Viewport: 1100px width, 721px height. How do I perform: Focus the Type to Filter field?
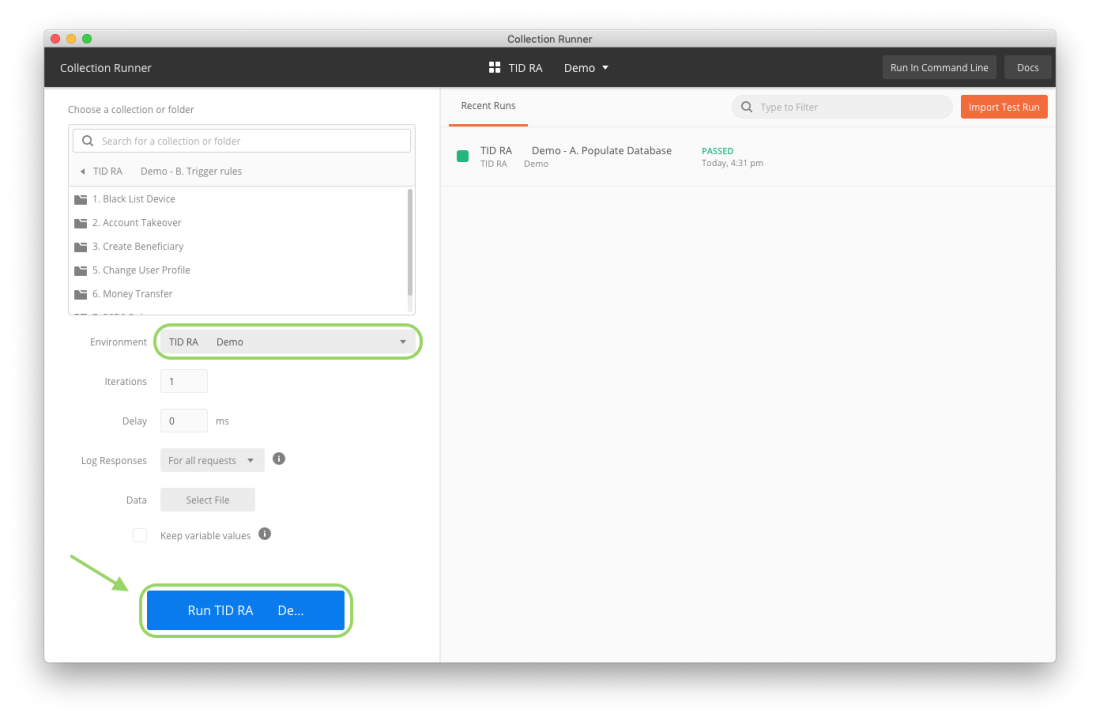point(842,107)
